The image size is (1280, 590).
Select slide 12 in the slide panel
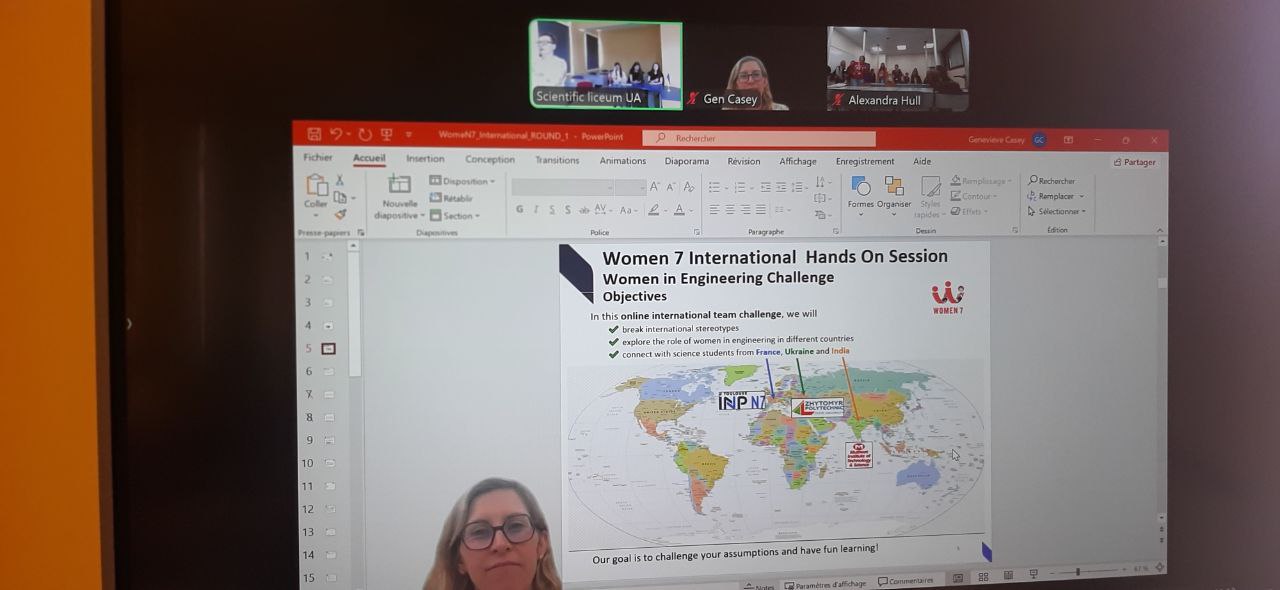[x=328, y=509]
